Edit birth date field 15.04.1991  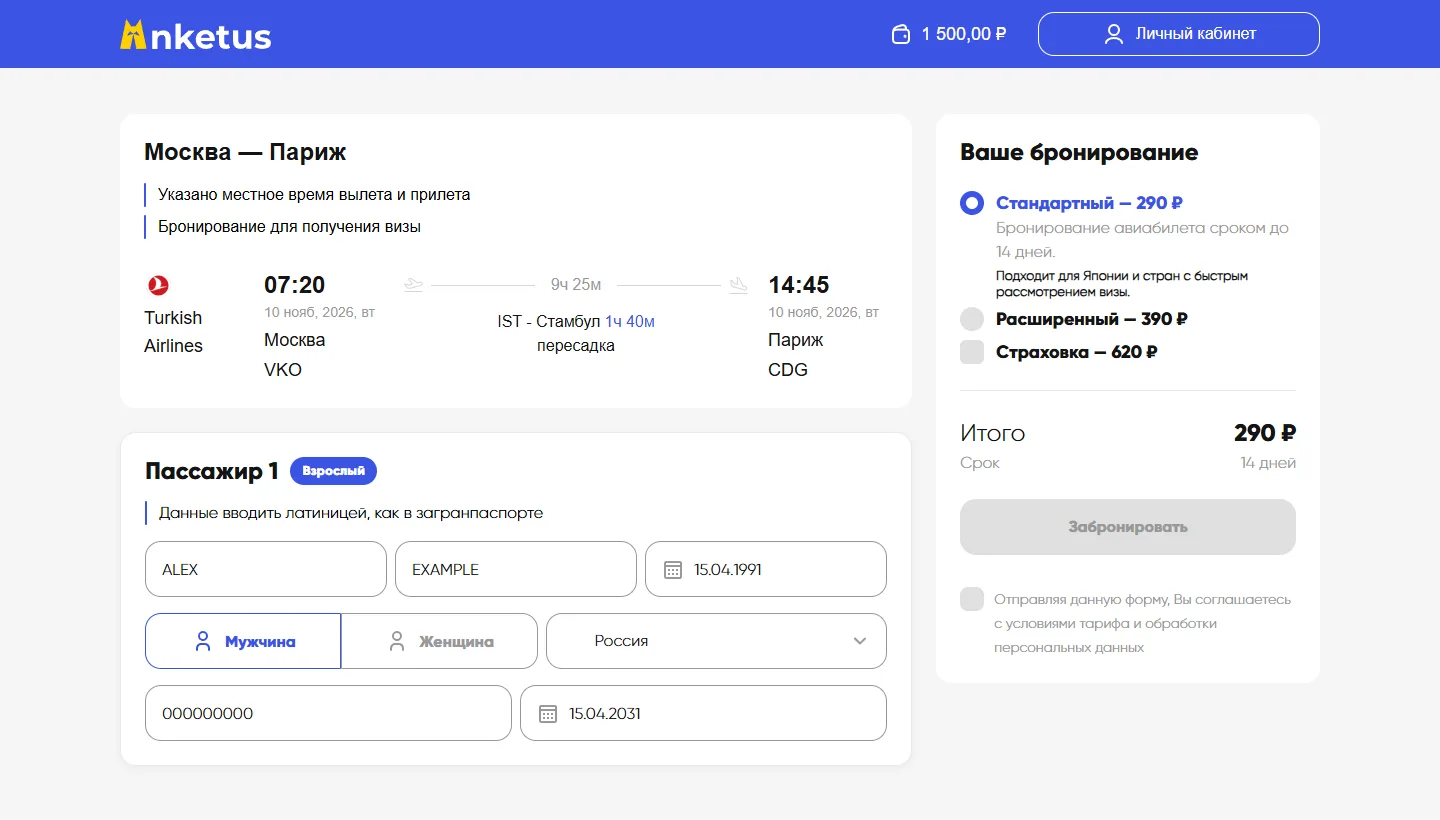tap(766, 570)
